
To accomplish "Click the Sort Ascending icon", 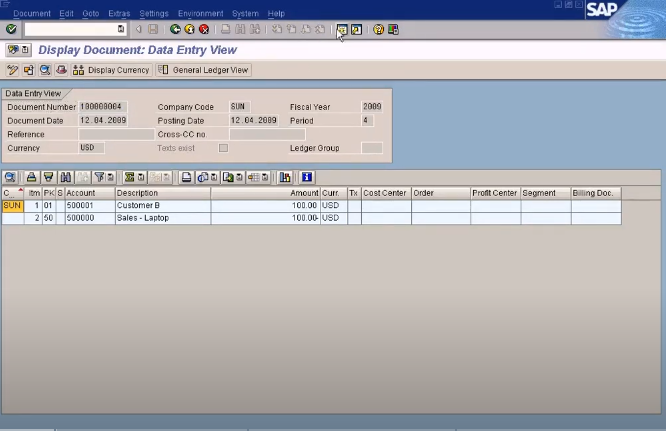I will pos(31,177).
